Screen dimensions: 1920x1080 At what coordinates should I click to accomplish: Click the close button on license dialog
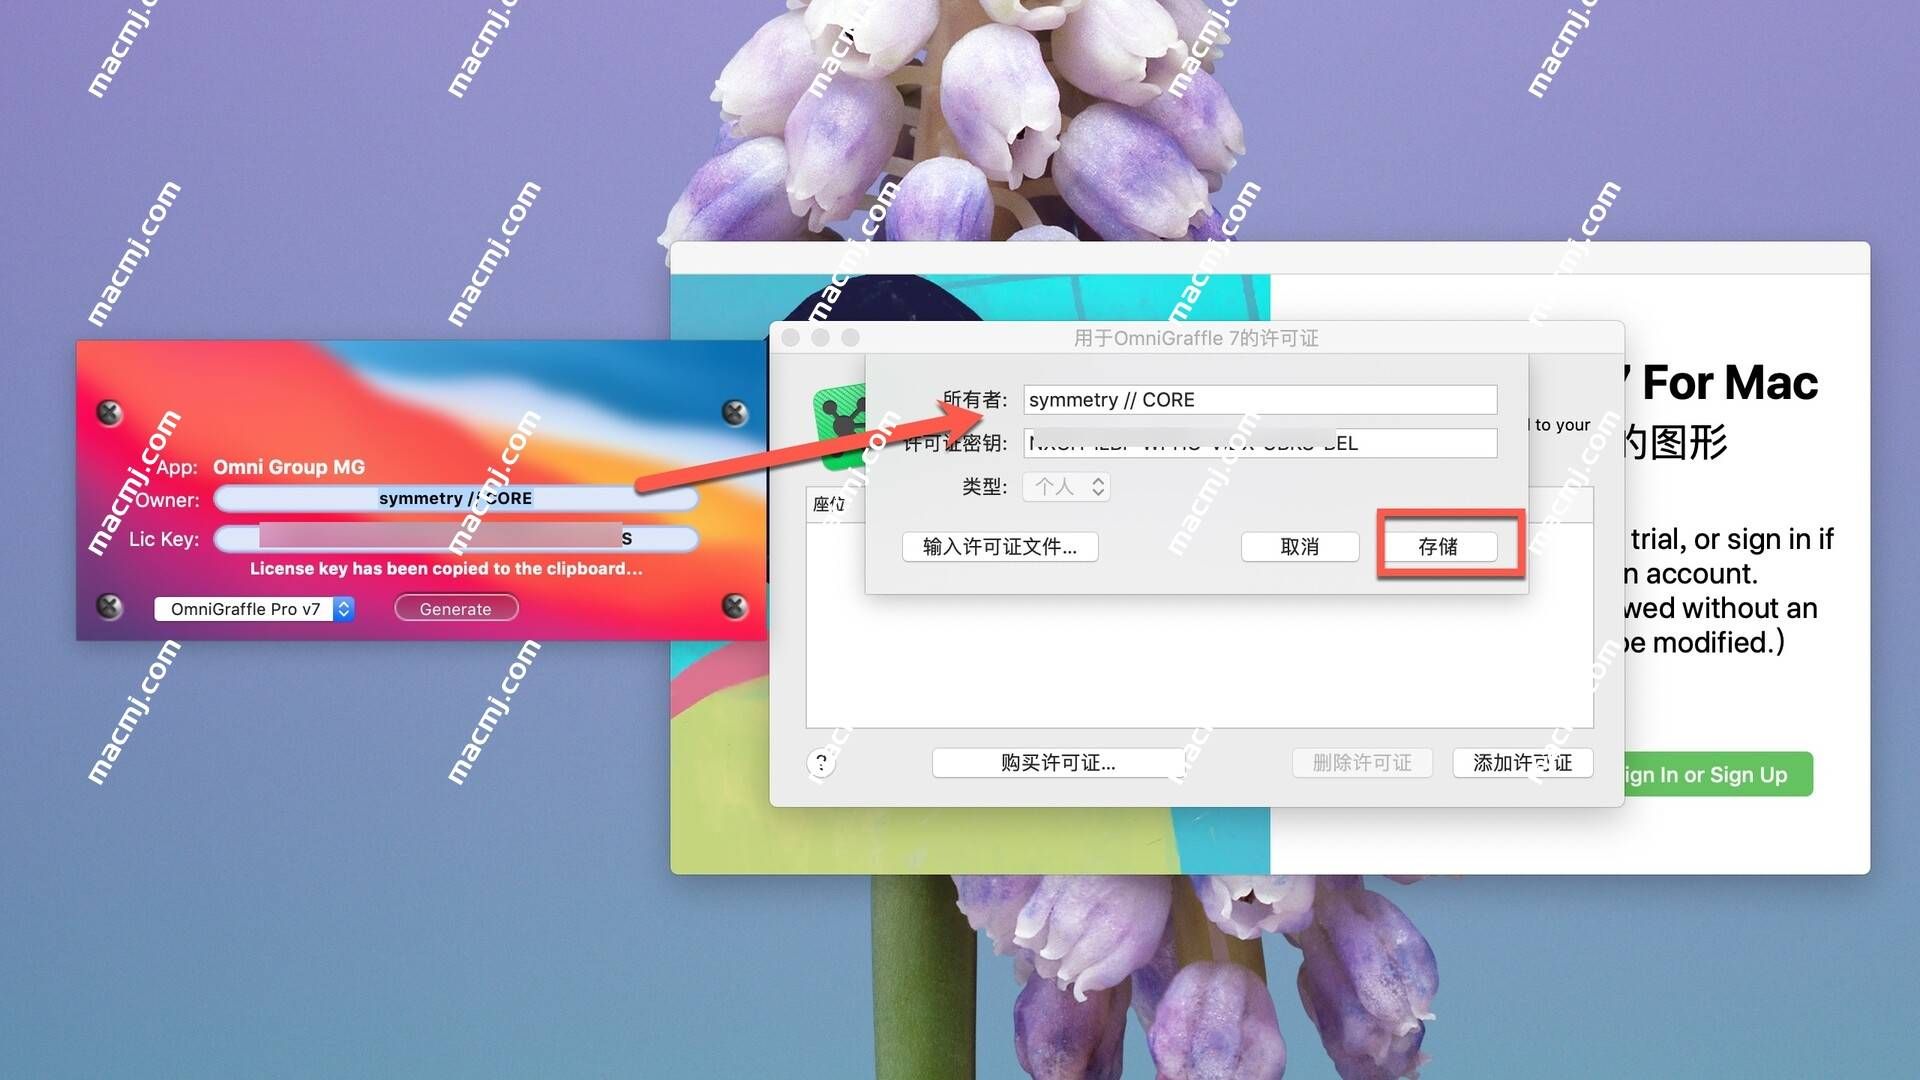pyautogui.click(x=793, y=339)
